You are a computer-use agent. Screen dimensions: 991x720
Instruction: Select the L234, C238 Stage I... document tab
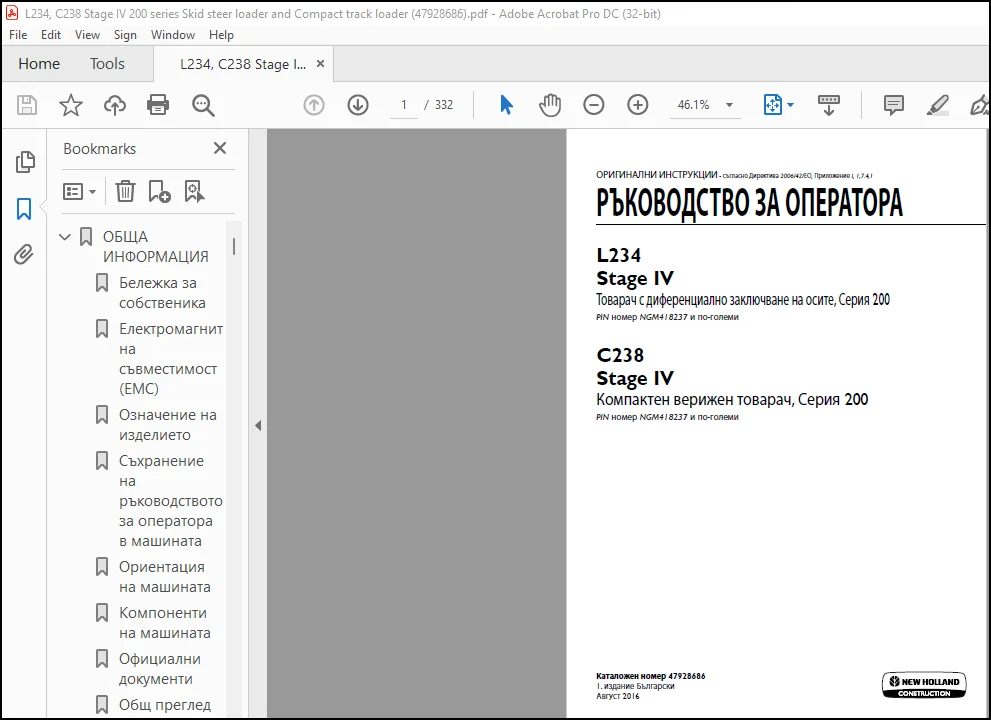pos(243,64)
